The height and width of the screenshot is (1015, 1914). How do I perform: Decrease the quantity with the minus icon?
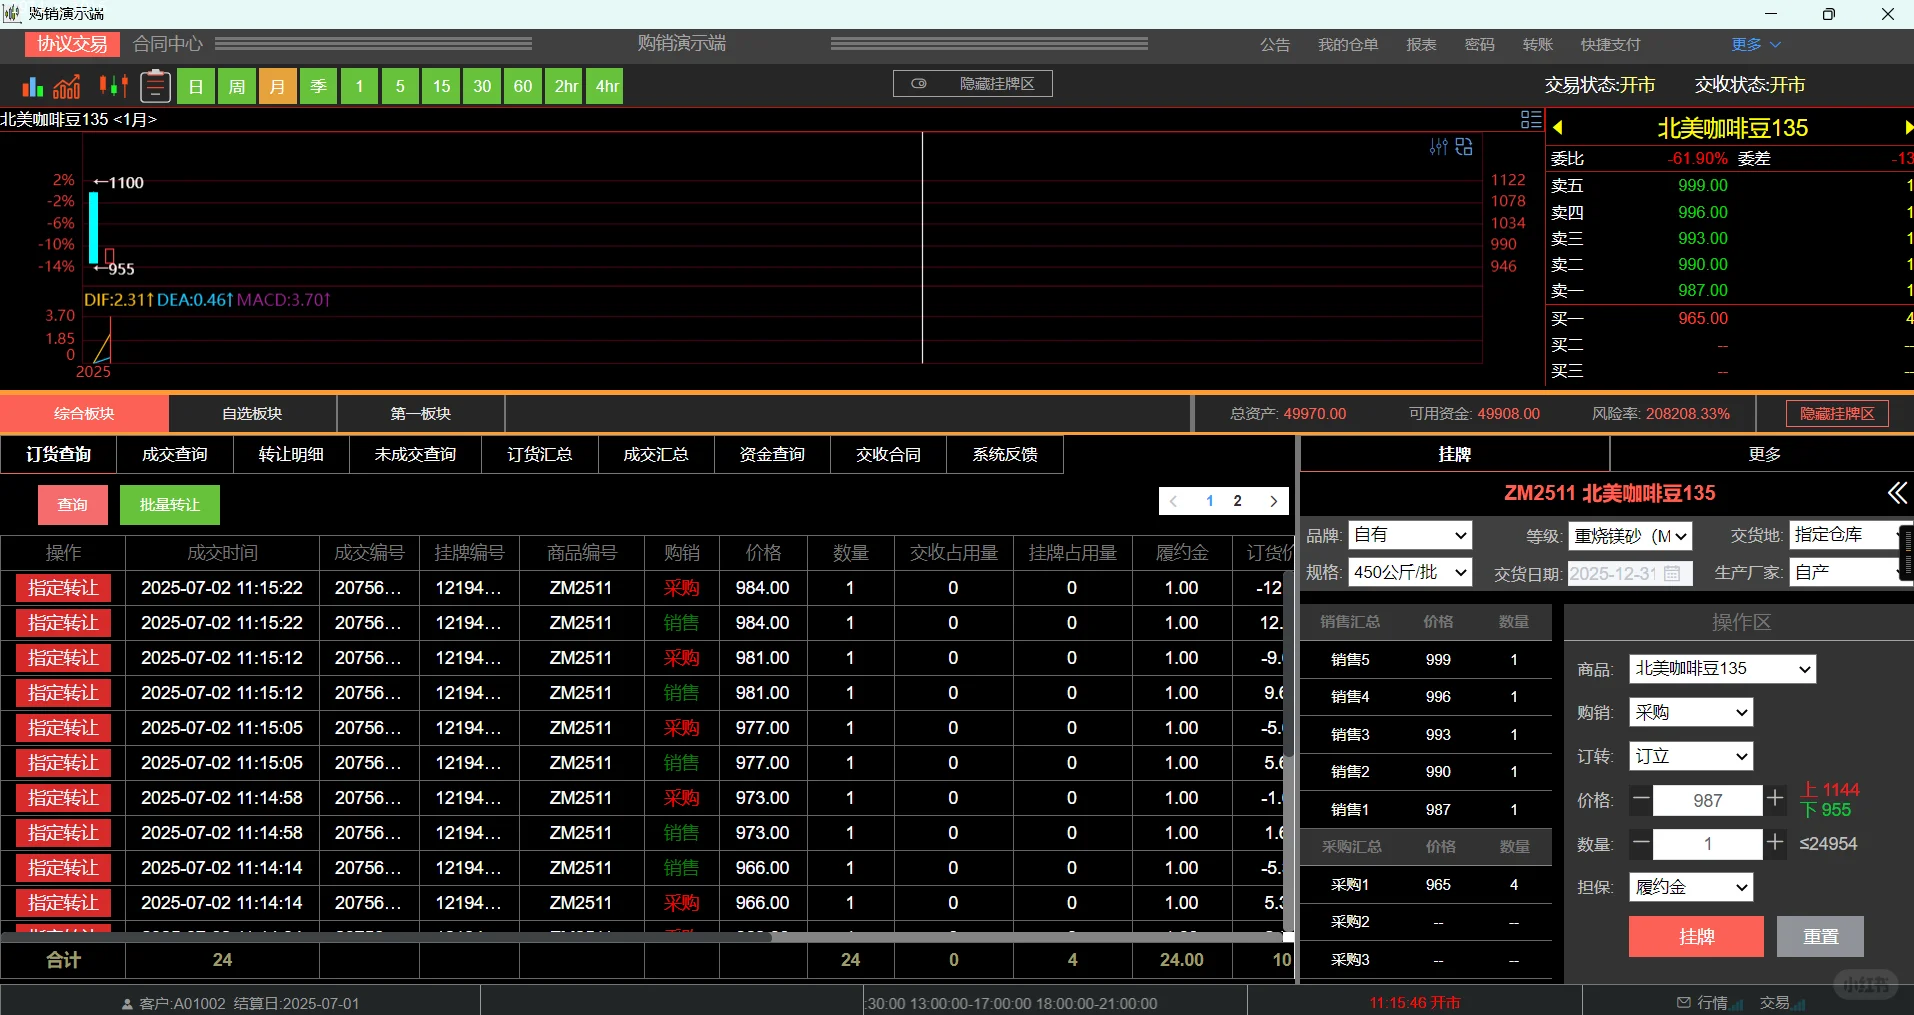1641,843
